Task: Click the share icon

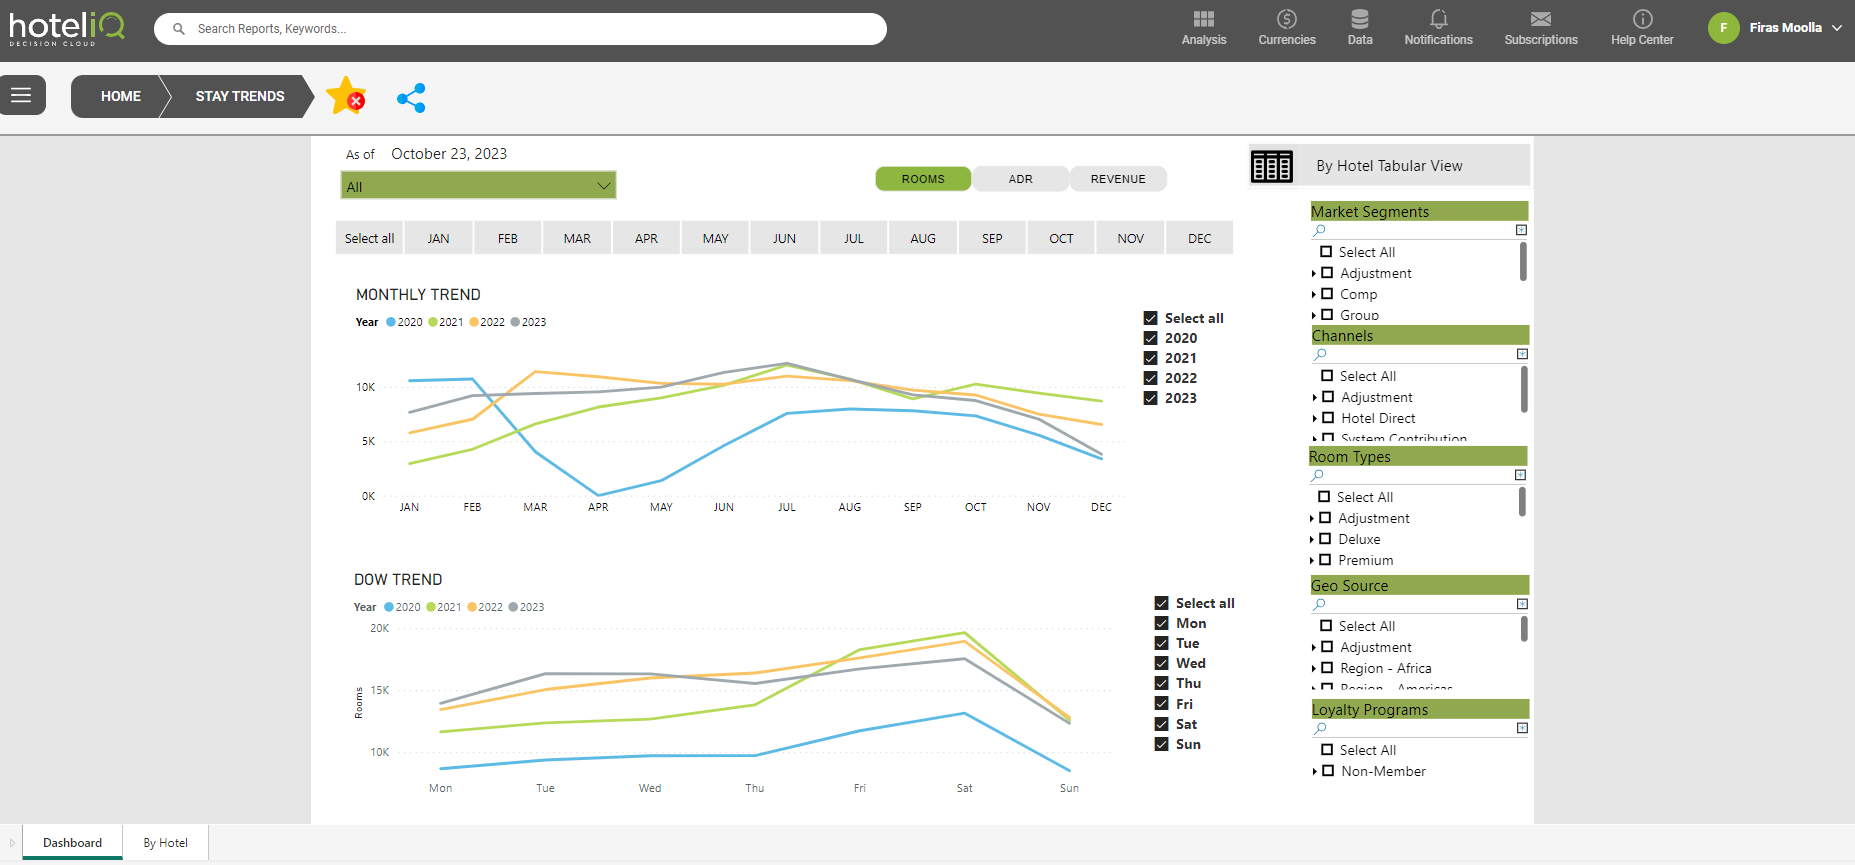Action: click(411, 98)
